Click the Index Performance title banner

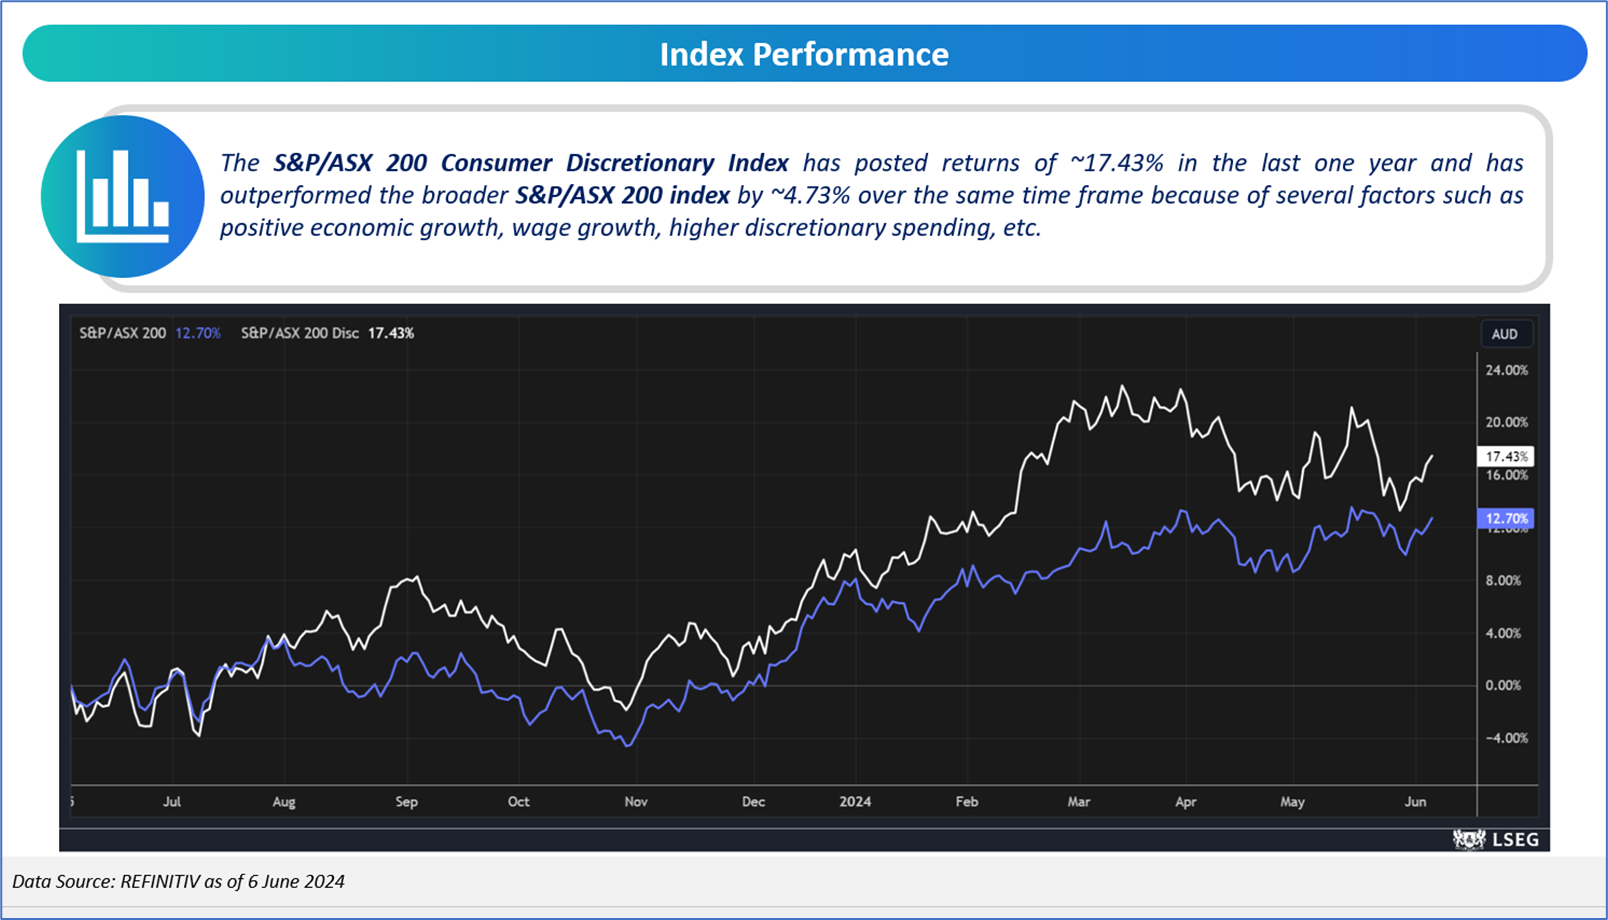(x=804, y=54)
